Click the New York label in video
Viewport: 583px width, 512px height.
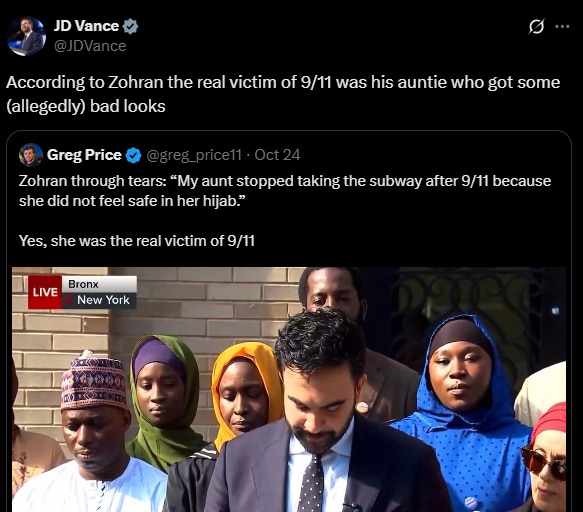(103, 300)
